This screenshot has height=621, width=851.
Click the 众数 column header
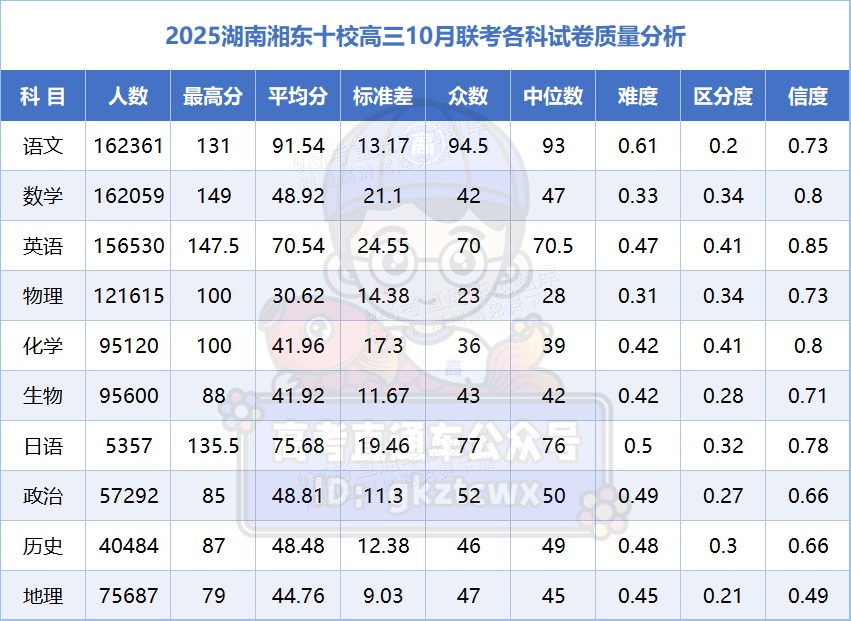468,96
